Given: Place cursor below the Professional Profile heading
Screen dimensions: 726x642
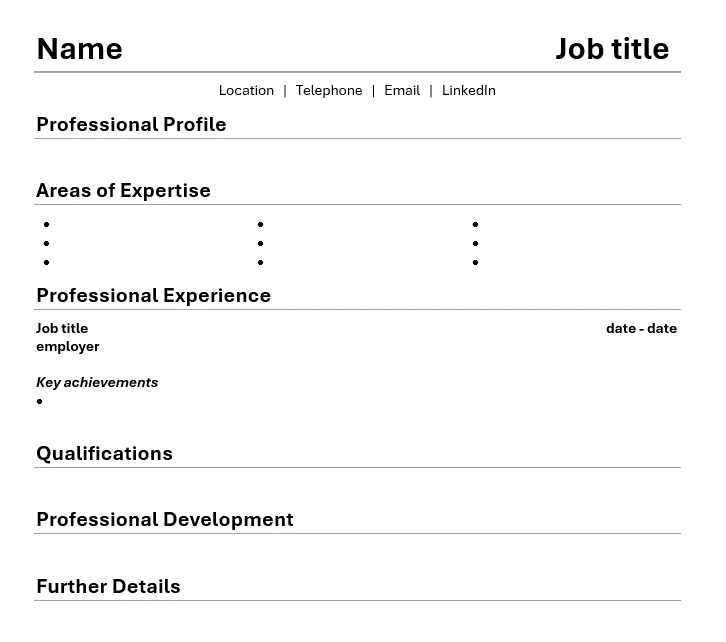Looking at the screenshot, I should [357, 156].
